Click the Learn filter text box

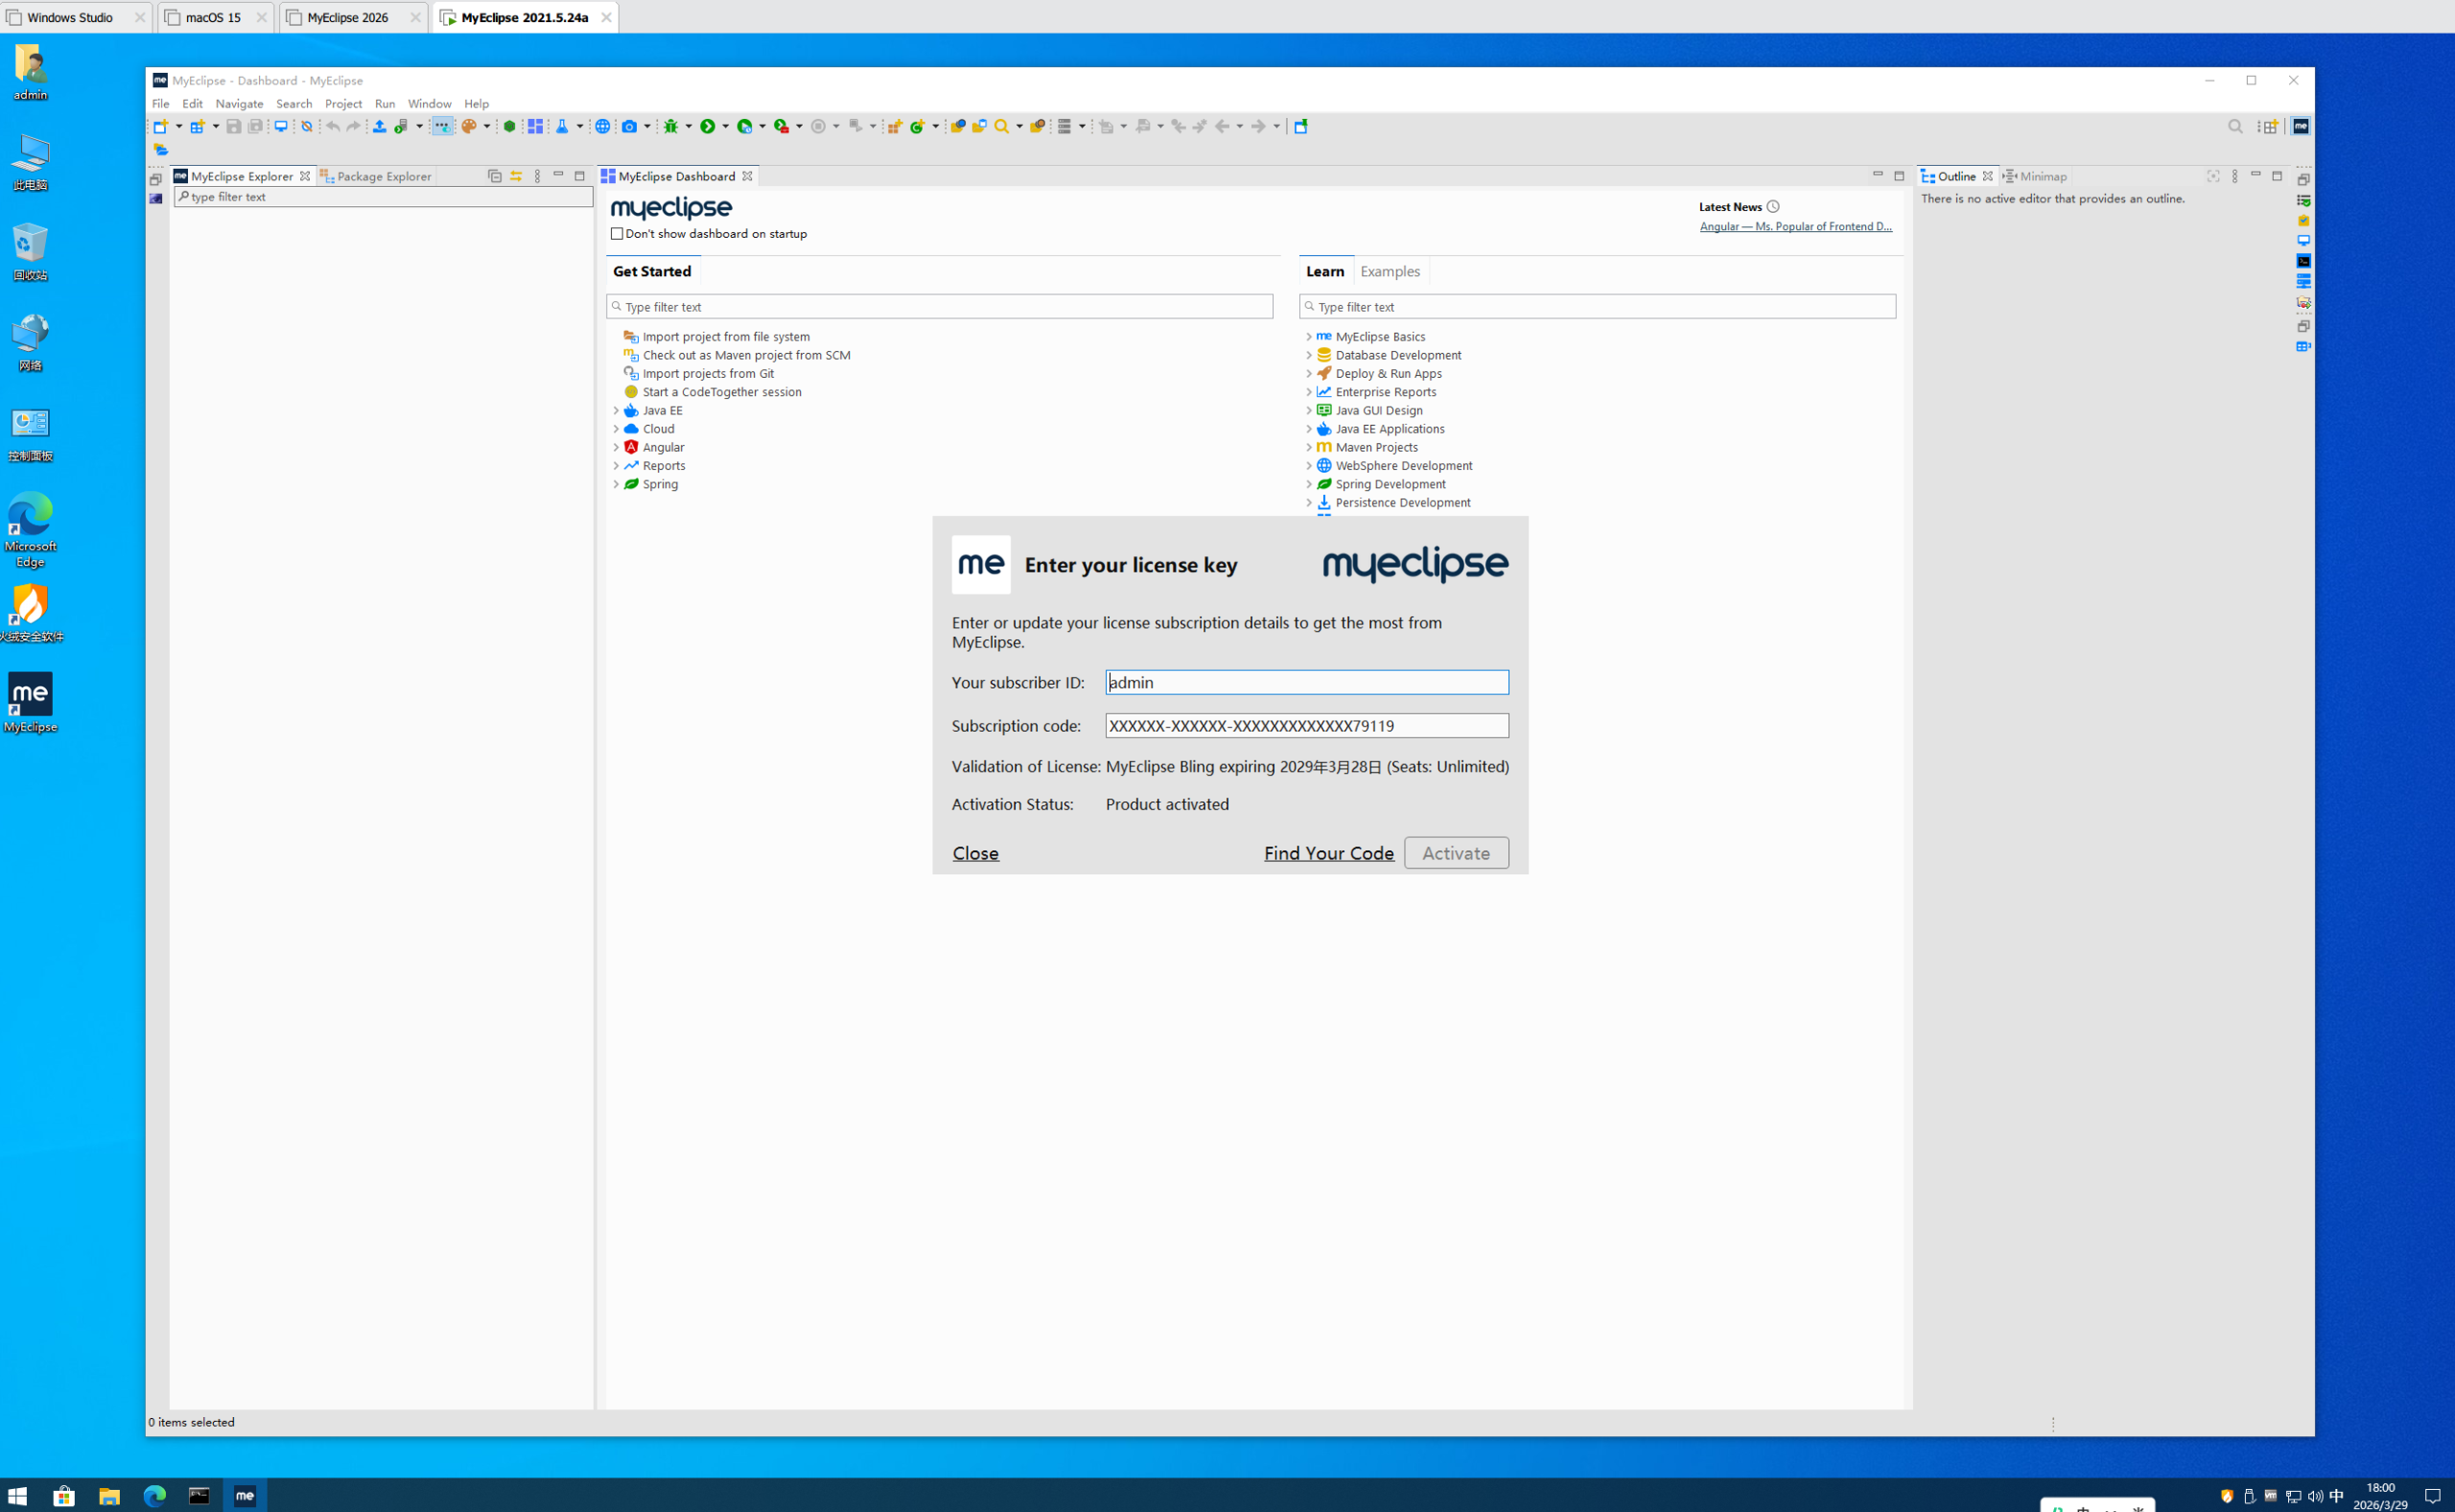click(1597, 307)
